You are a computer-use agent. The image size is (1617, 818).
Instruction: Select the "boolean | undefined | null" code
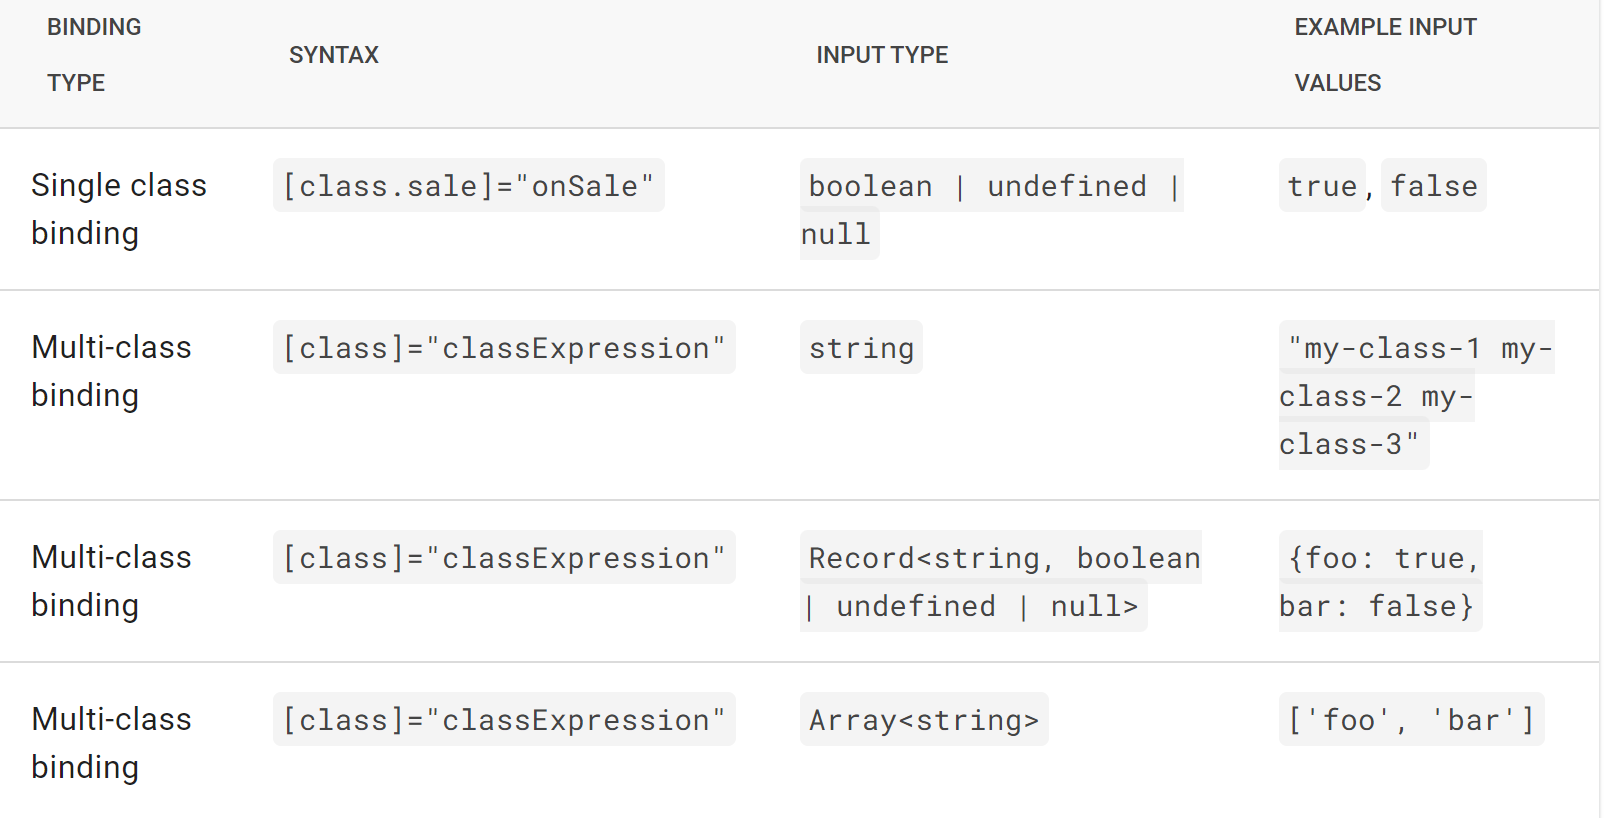[x=990, y=187]
